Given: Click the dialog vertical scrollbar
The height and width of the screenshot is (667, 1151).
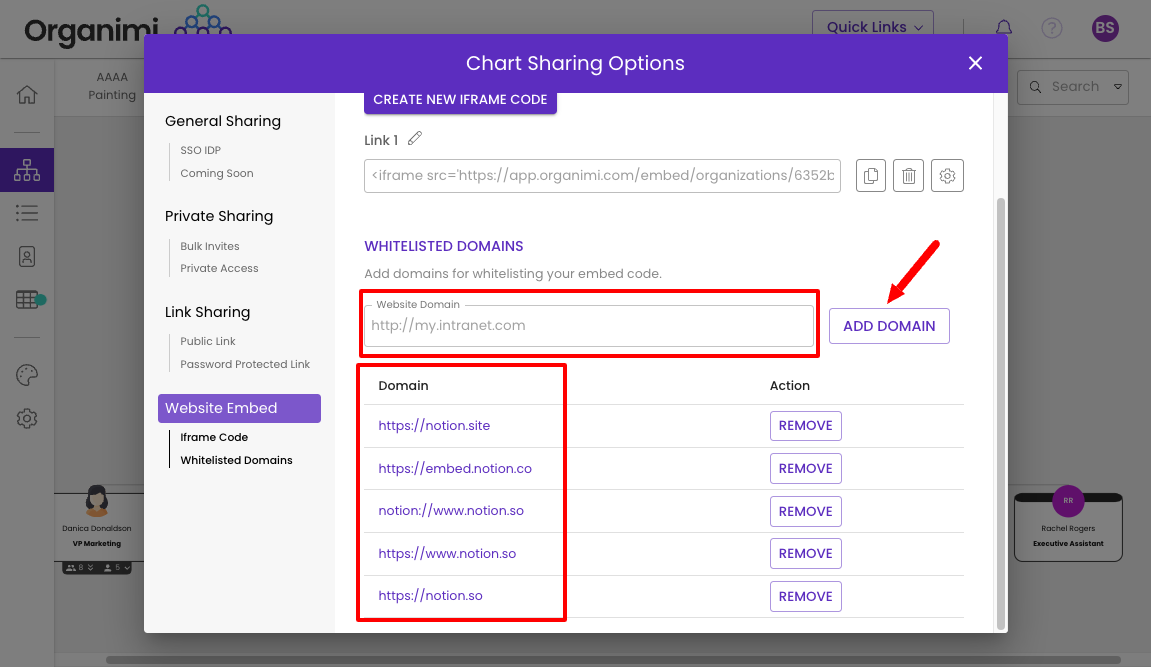Looking at the screenshot, I should click(x=1000, y=413).
